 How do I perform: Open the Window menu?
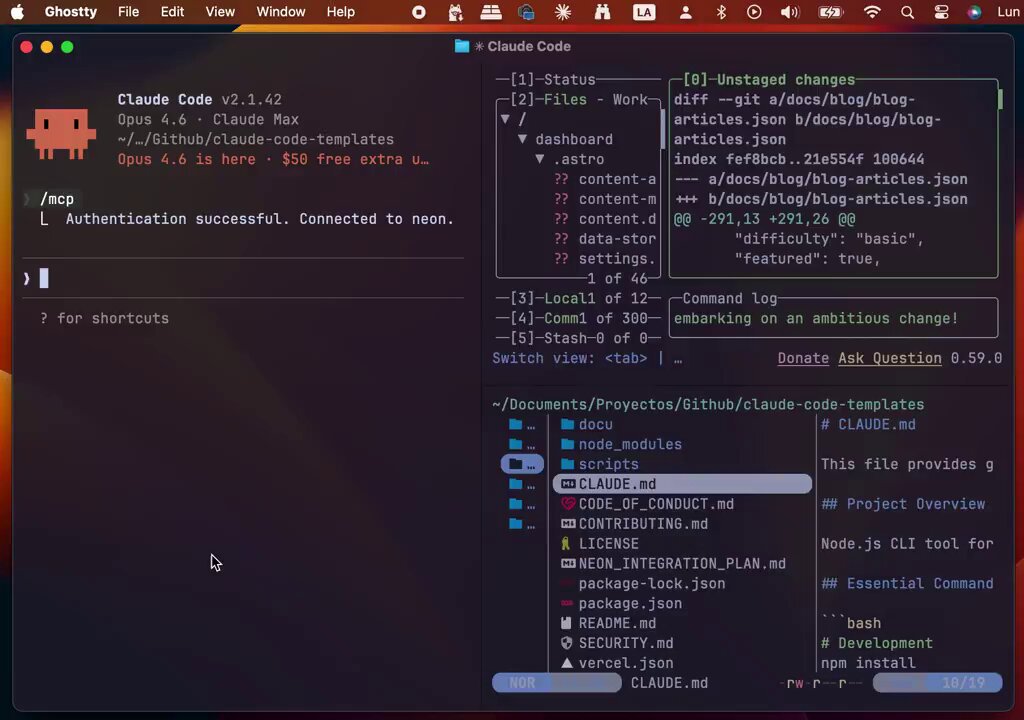[281, 12]
